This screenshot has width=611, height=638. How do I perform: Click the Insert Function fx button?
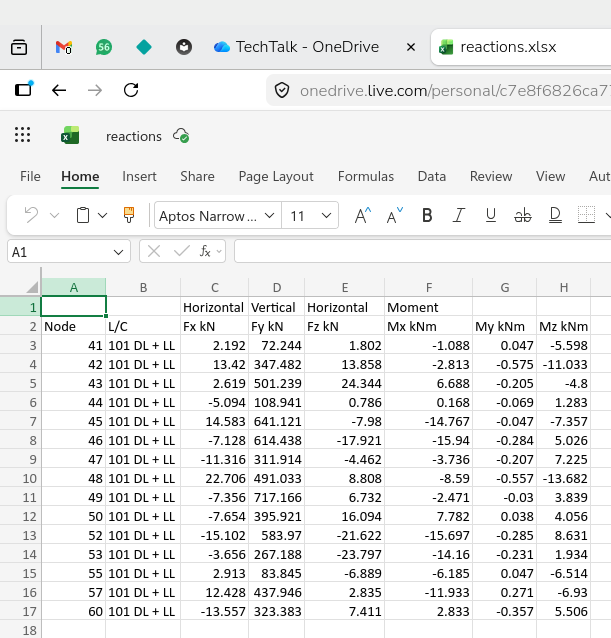205,251
